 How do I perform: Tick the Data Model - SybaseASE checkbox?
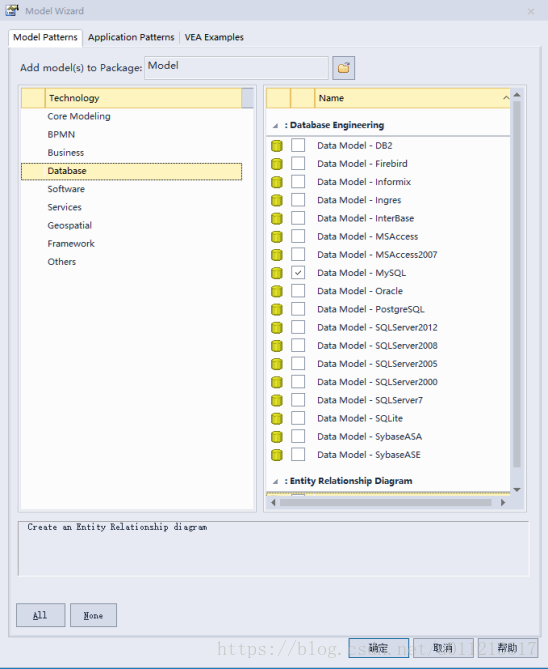pos(298,454)
